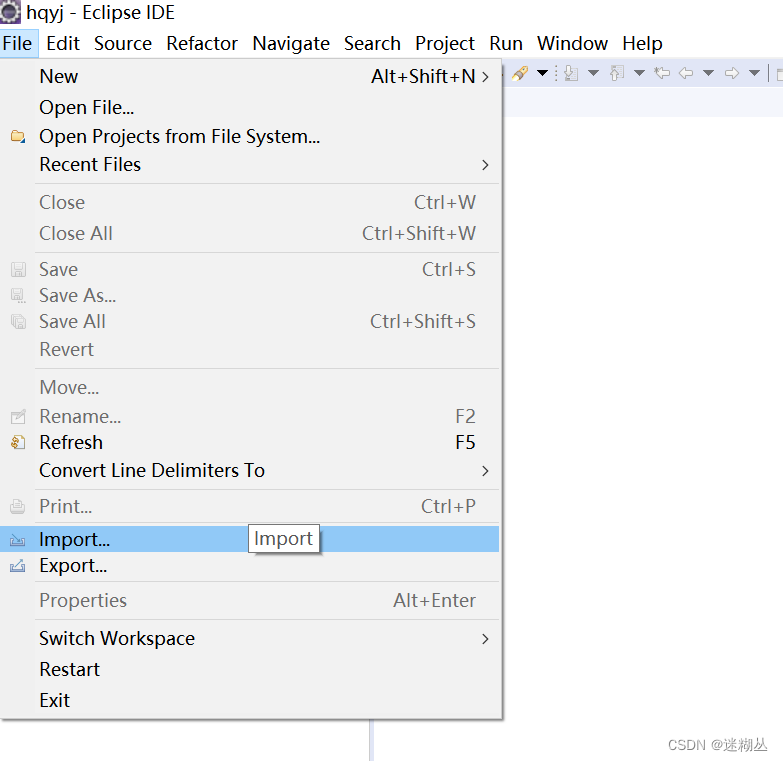Click the Back navigation arrow icon
The height and width of the screenshot is (761, 783).
686,73
